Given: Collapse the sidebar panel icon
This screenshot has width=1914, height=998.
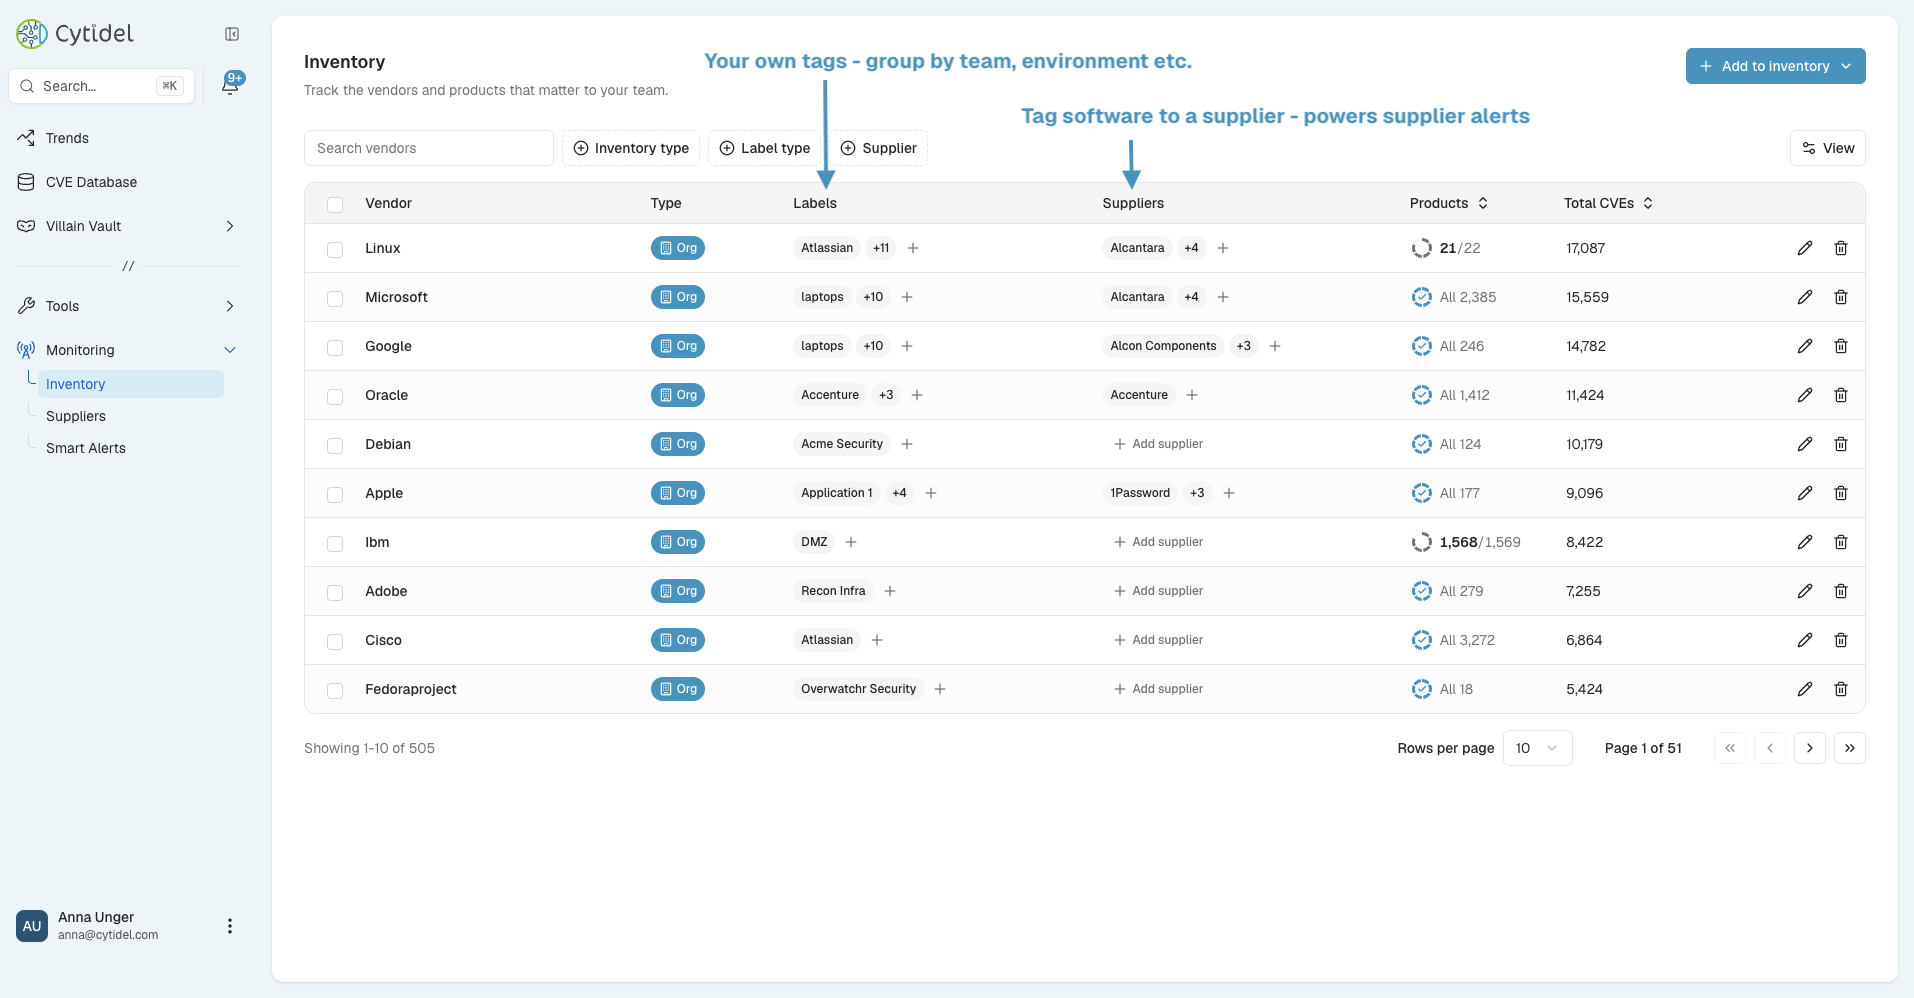Looking at the screenshot, I should click(x=232, y=34).
